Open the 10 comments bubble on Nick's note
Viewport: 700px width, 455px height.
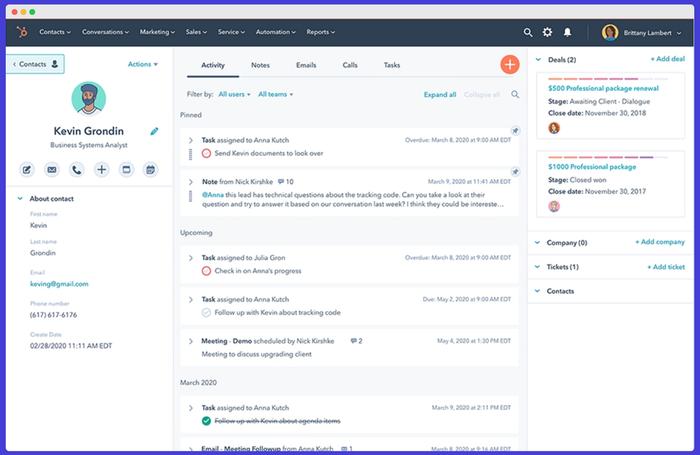pos(285,182)
